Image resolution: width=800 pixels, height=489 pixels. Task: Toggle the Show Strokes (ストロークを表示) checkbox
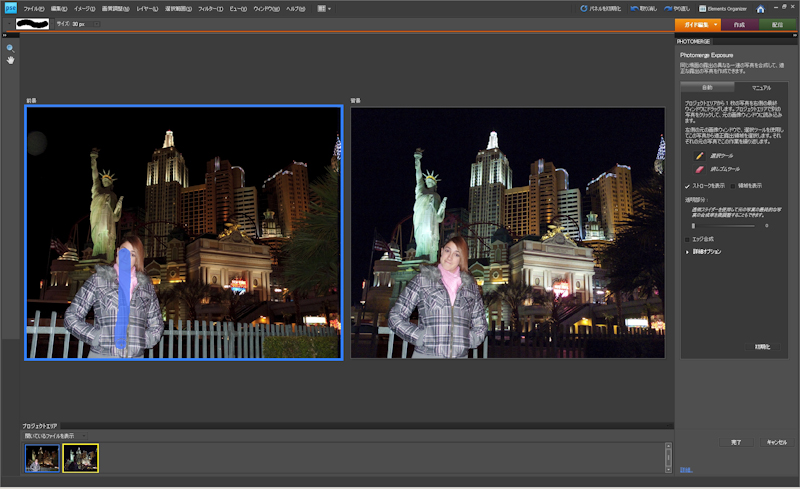click(x=687, y=185)
